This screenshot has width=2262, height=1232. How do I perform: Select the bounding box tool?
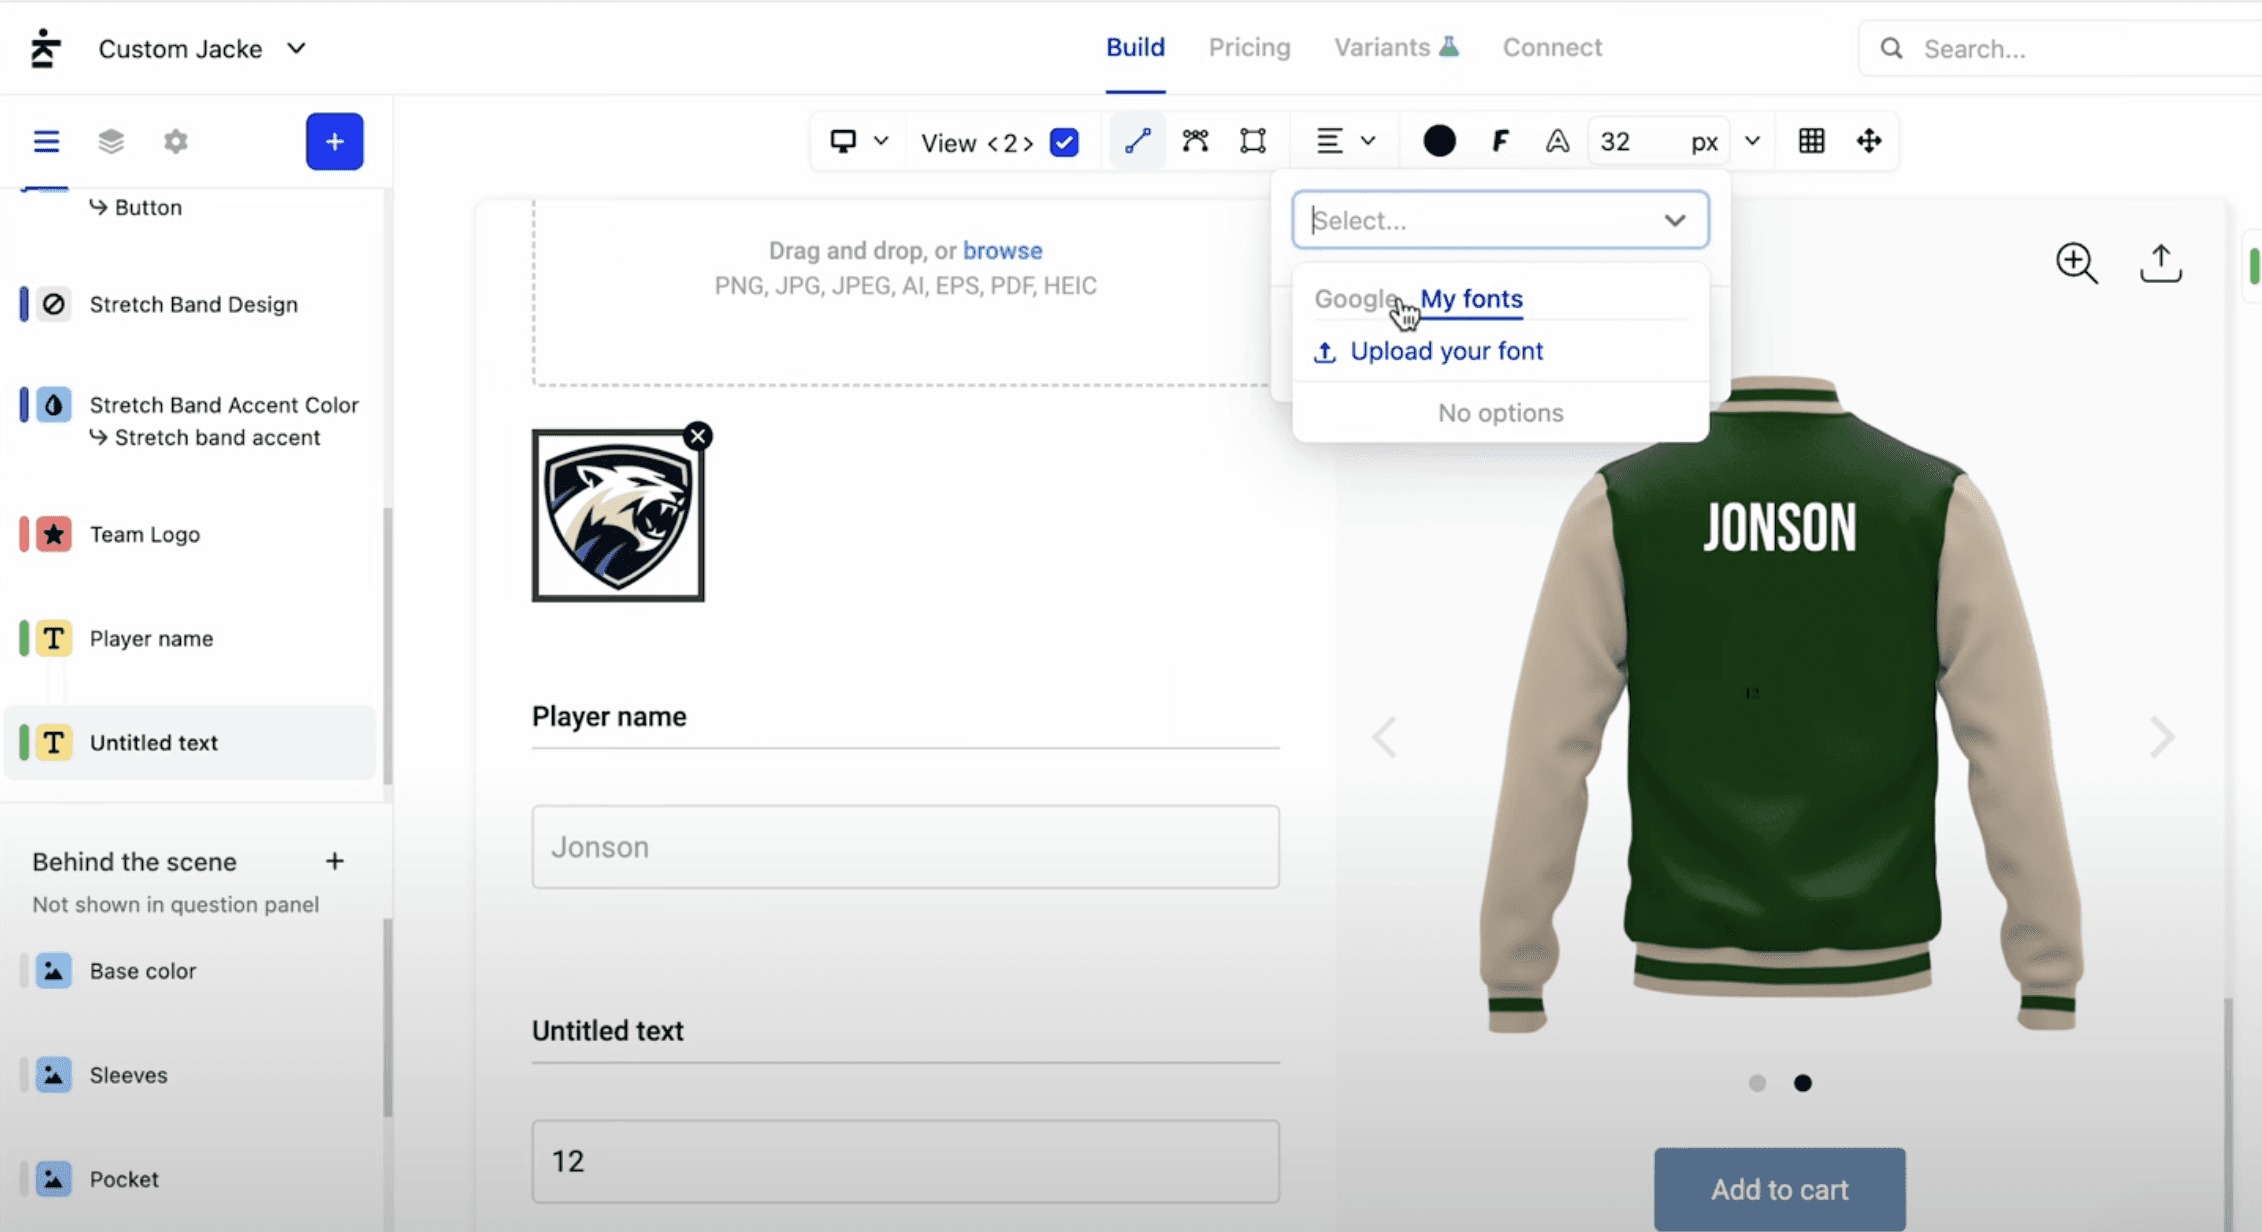1253,141
